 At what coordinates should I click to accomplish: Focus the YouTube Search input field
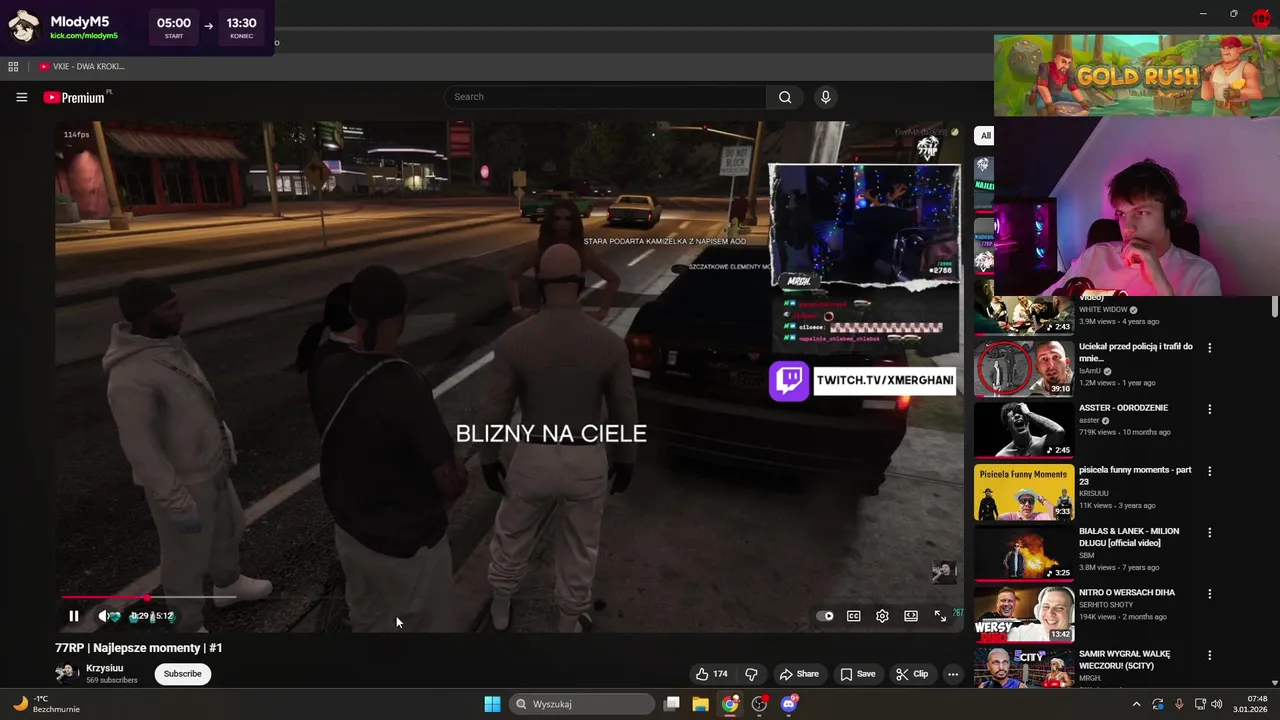pyautogui.click(x=605, y=97)
